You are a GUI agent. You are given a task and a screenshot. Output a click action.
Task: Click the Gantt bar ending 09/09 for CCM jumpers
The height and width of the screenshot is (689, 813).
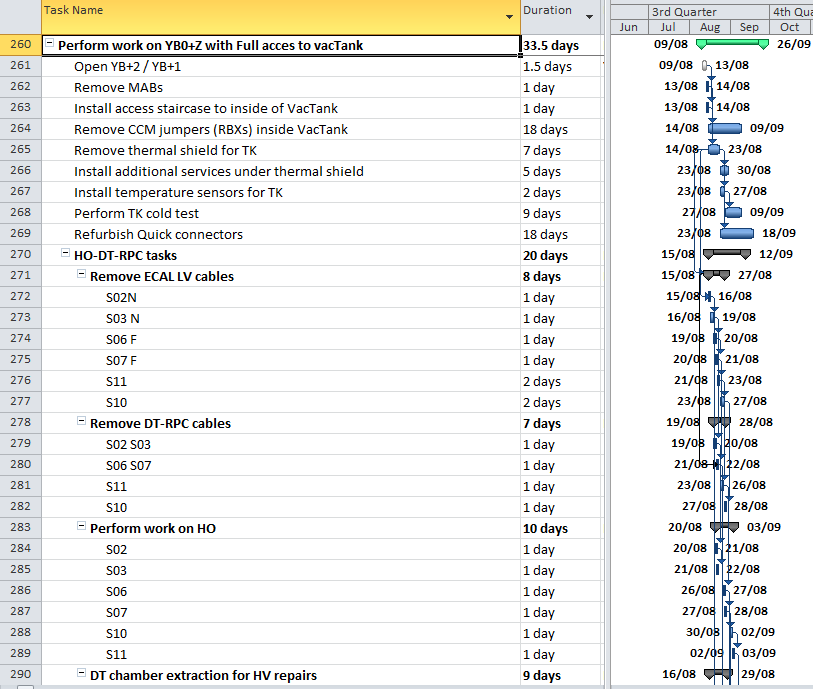[x=725, y=128]
